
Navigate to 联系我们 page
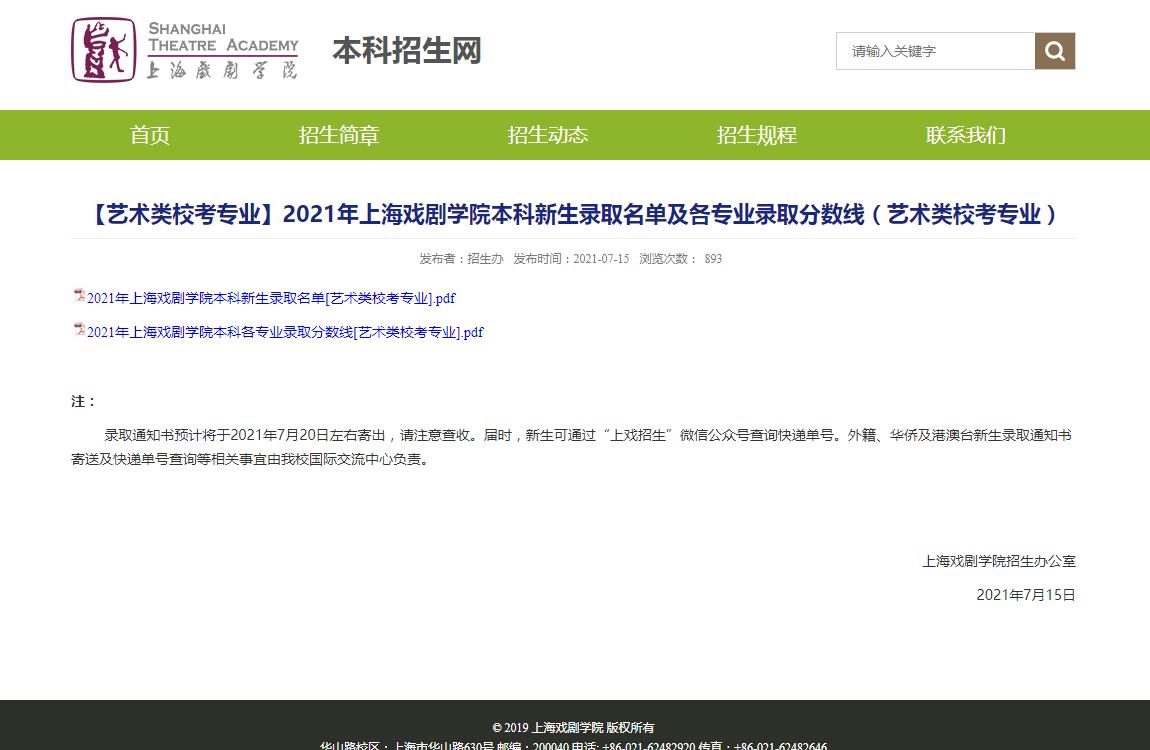(966, 135)
